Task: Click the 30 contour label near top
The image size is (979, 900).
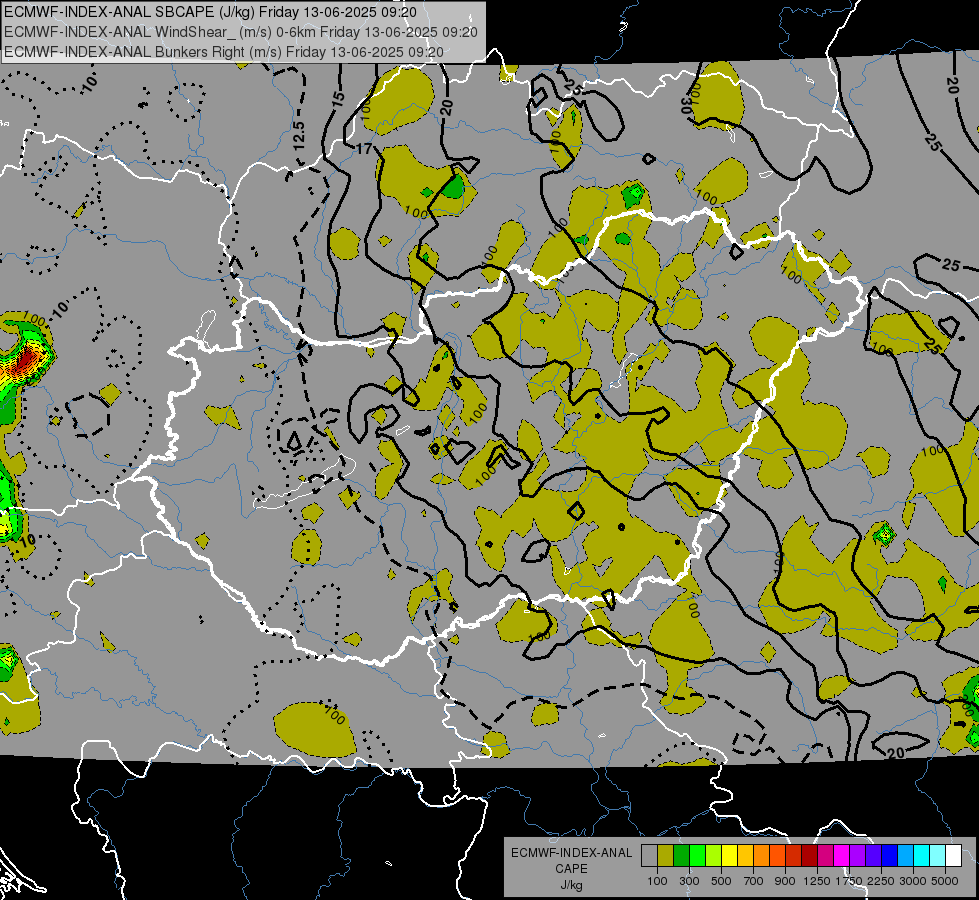Action: [687, 105]
